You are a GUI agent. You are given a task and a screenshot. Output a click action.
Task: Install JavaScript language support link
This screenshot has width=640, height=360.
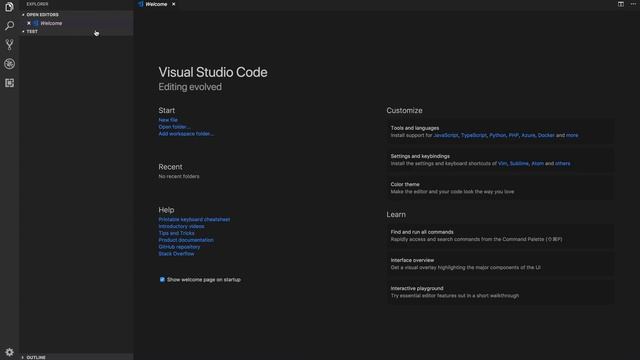446,136
